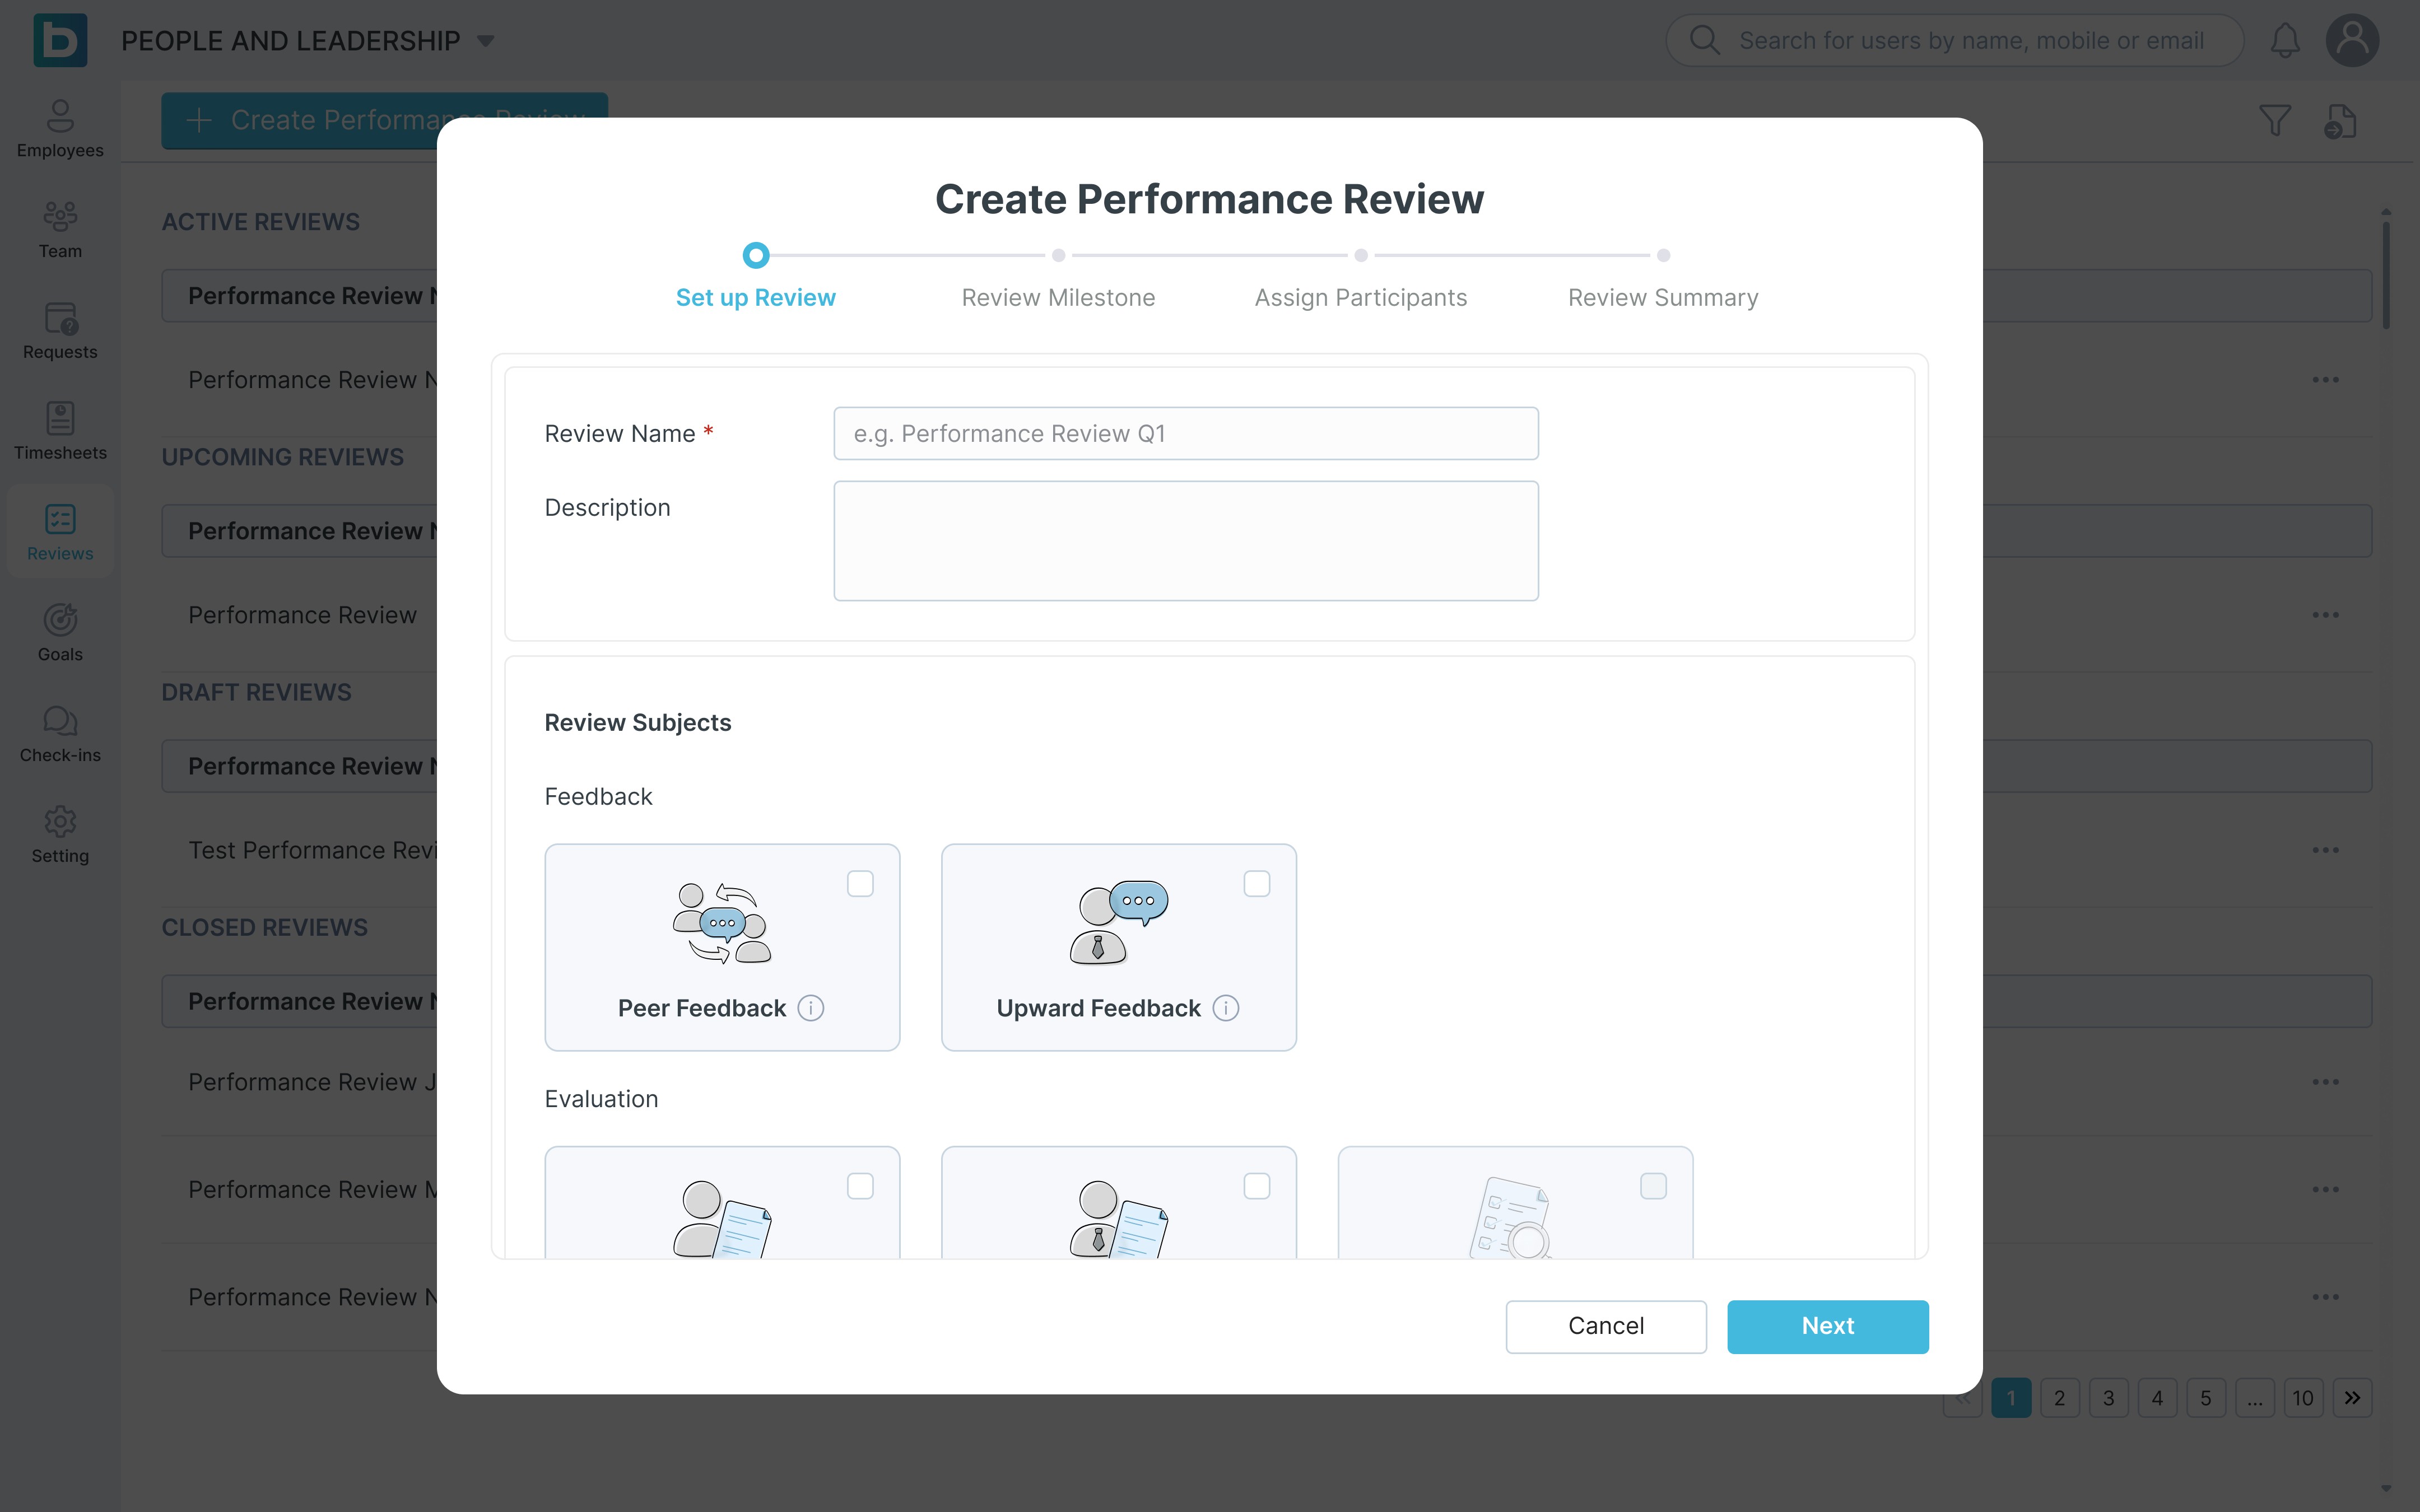Open the Setting sidebar section

coord(60,835)
